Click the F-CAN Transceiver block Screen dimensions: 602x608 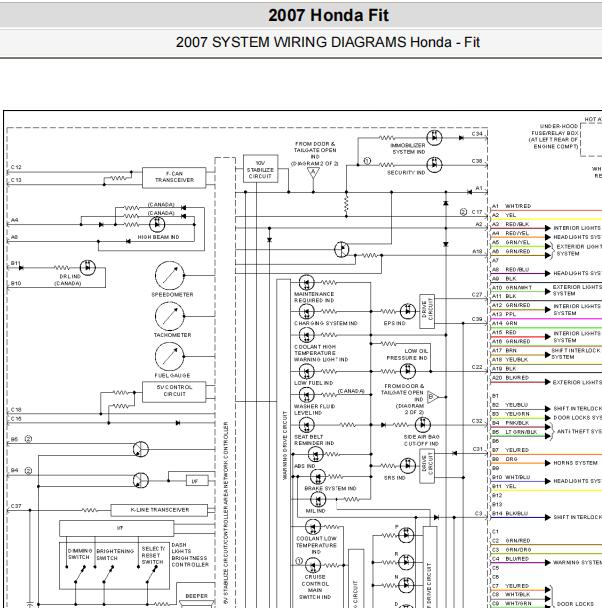pos(174,178)
